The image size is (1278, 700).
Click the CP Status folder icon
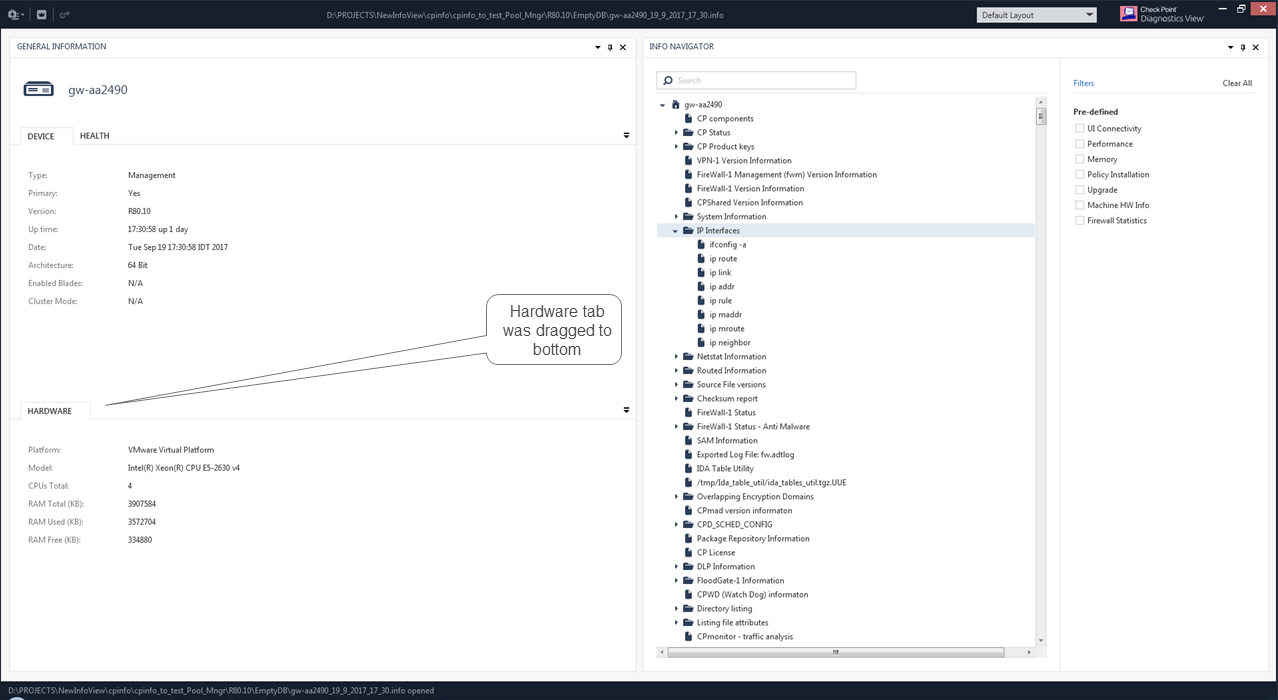coord(688,132)
